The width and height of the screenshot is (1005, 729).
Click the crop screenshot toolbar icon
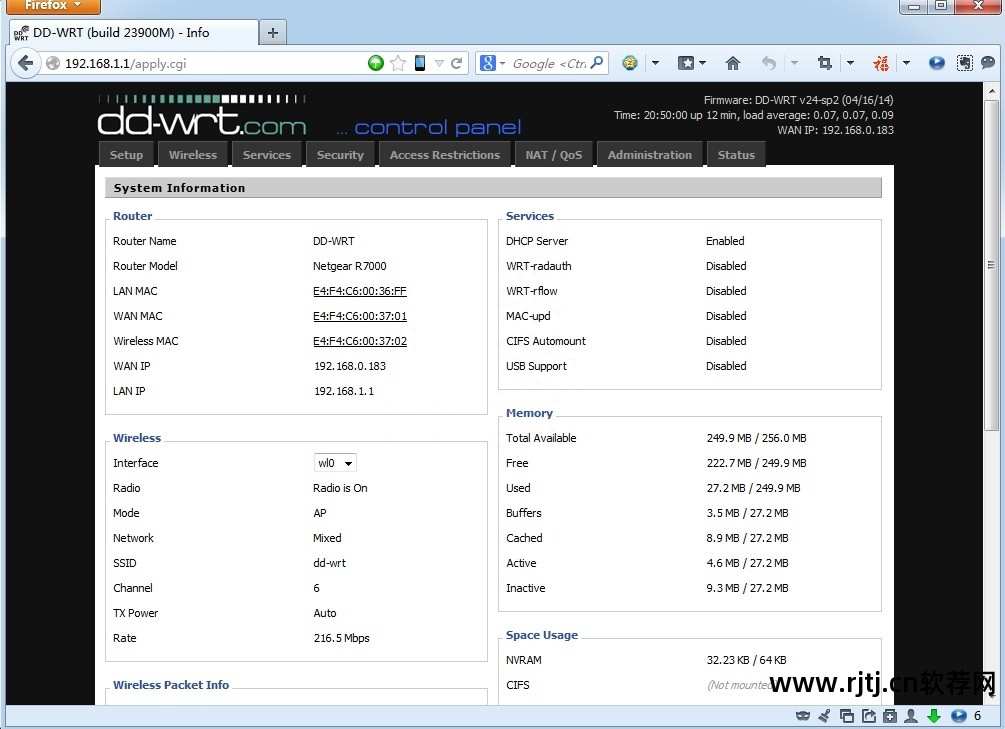825,63
